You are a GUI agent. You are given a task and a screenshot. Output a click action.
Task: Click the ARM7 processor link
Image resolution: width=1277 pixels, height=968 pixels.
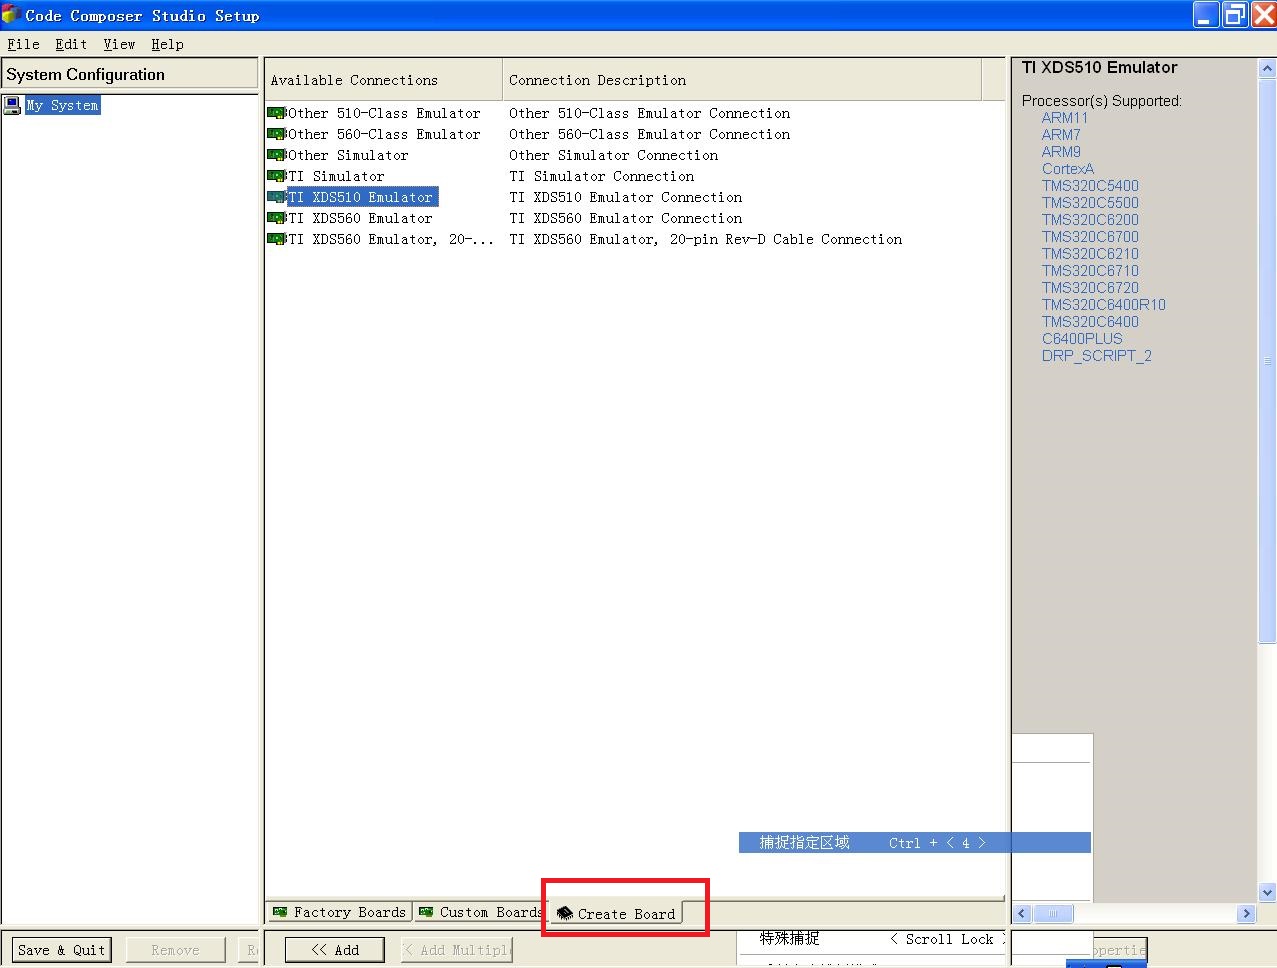coord(1061,135)
